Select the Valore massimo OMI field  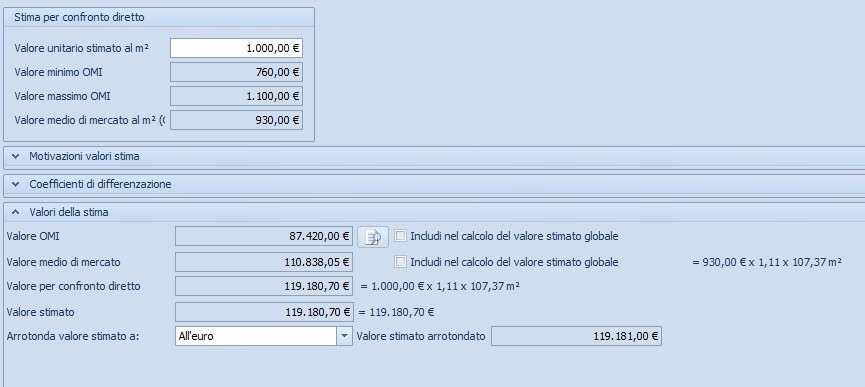click(x=236, y=96)
